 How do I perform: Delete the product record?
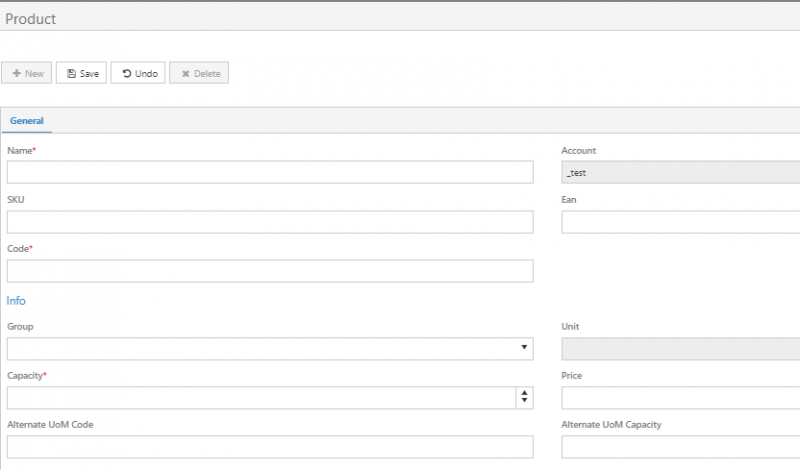pyautogui.click(x=199, y=73)
